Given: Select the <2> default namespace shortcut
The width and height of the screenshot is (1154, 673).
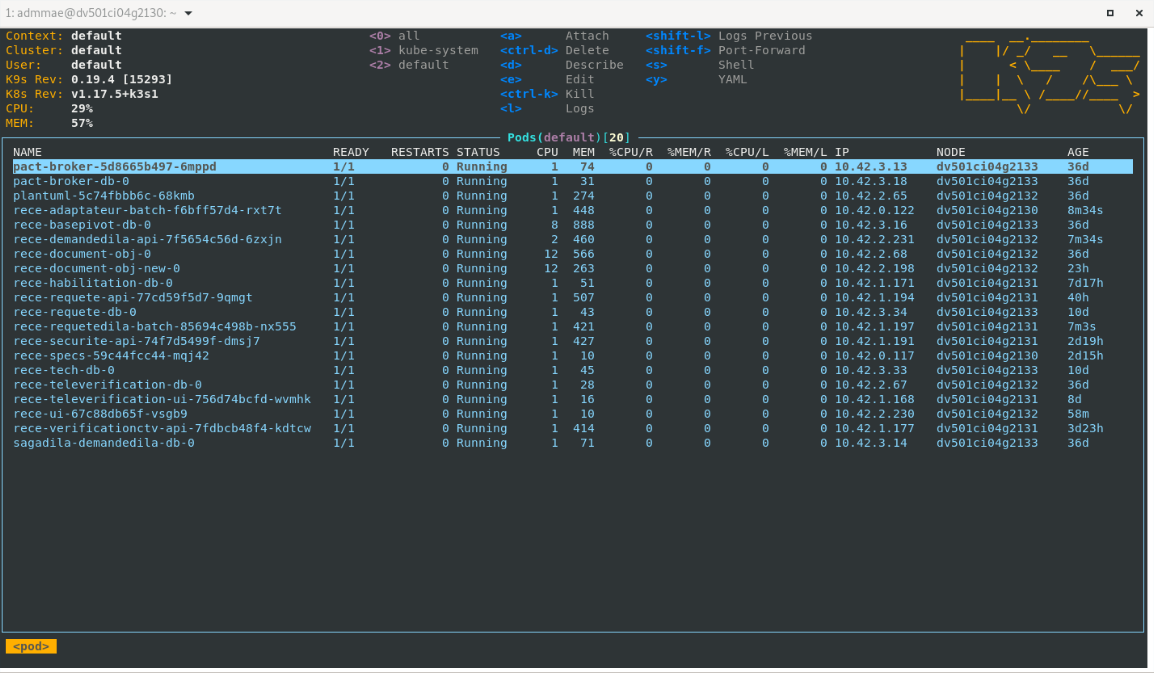Looking at the screenshot, I should 409,66.
